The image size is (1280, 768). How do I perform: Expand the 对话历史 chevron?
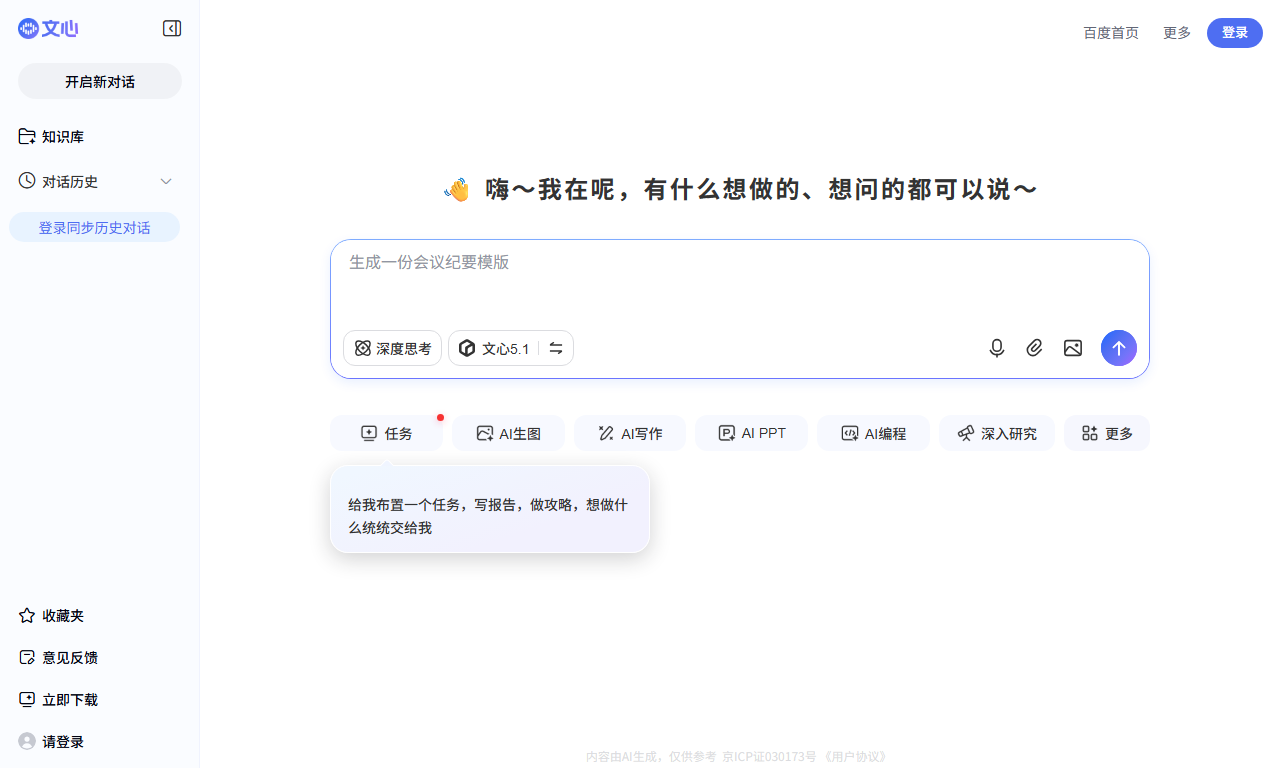[166, 181]
